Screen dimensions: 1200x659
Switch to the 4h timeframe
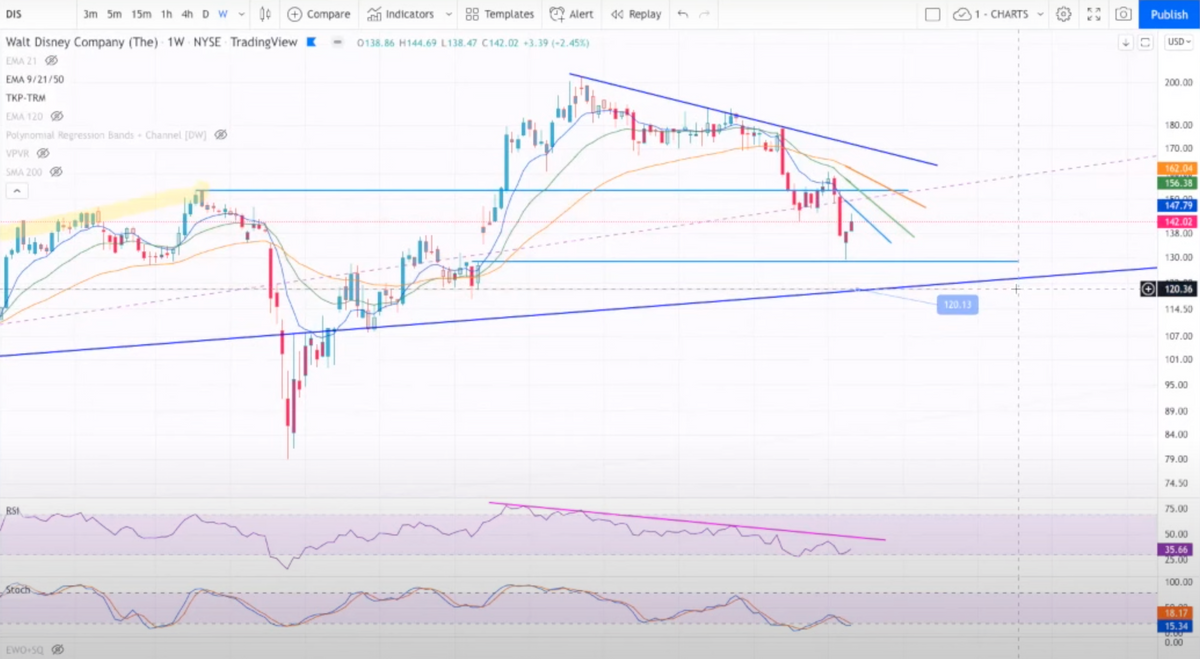pyautogui.click(x=187, y=14)
